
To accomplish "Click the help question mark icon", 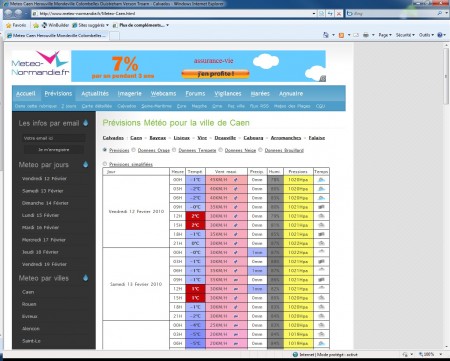I will point(440,35).
